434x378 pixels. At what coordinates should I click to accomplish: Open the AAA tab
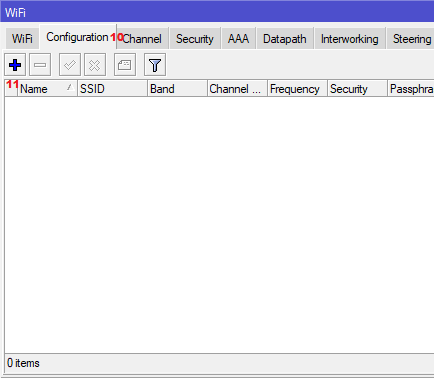(x=238, y=39)
